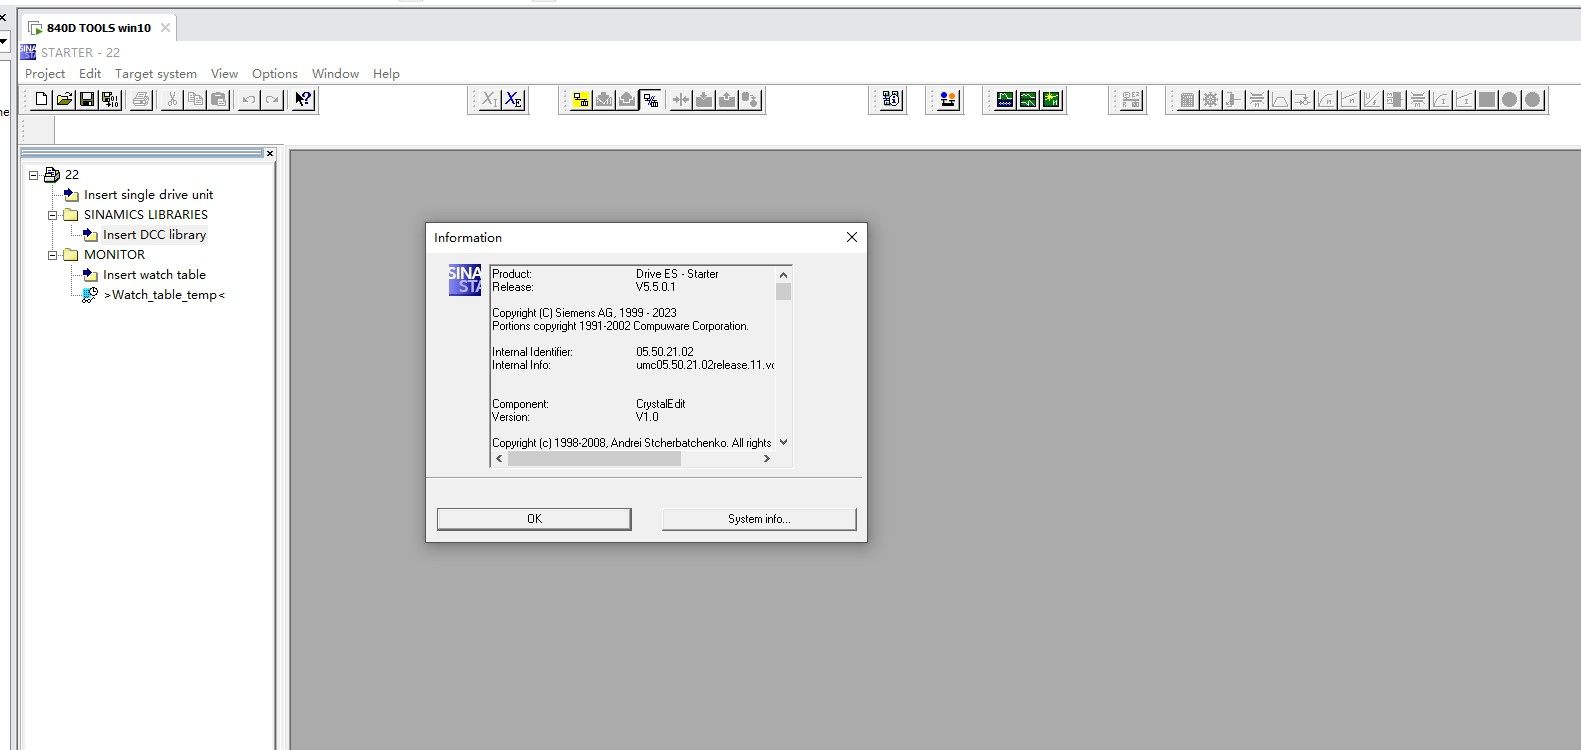Print using the printer toolbar icon
The image size is (1581, 750).
click(141, 99)
